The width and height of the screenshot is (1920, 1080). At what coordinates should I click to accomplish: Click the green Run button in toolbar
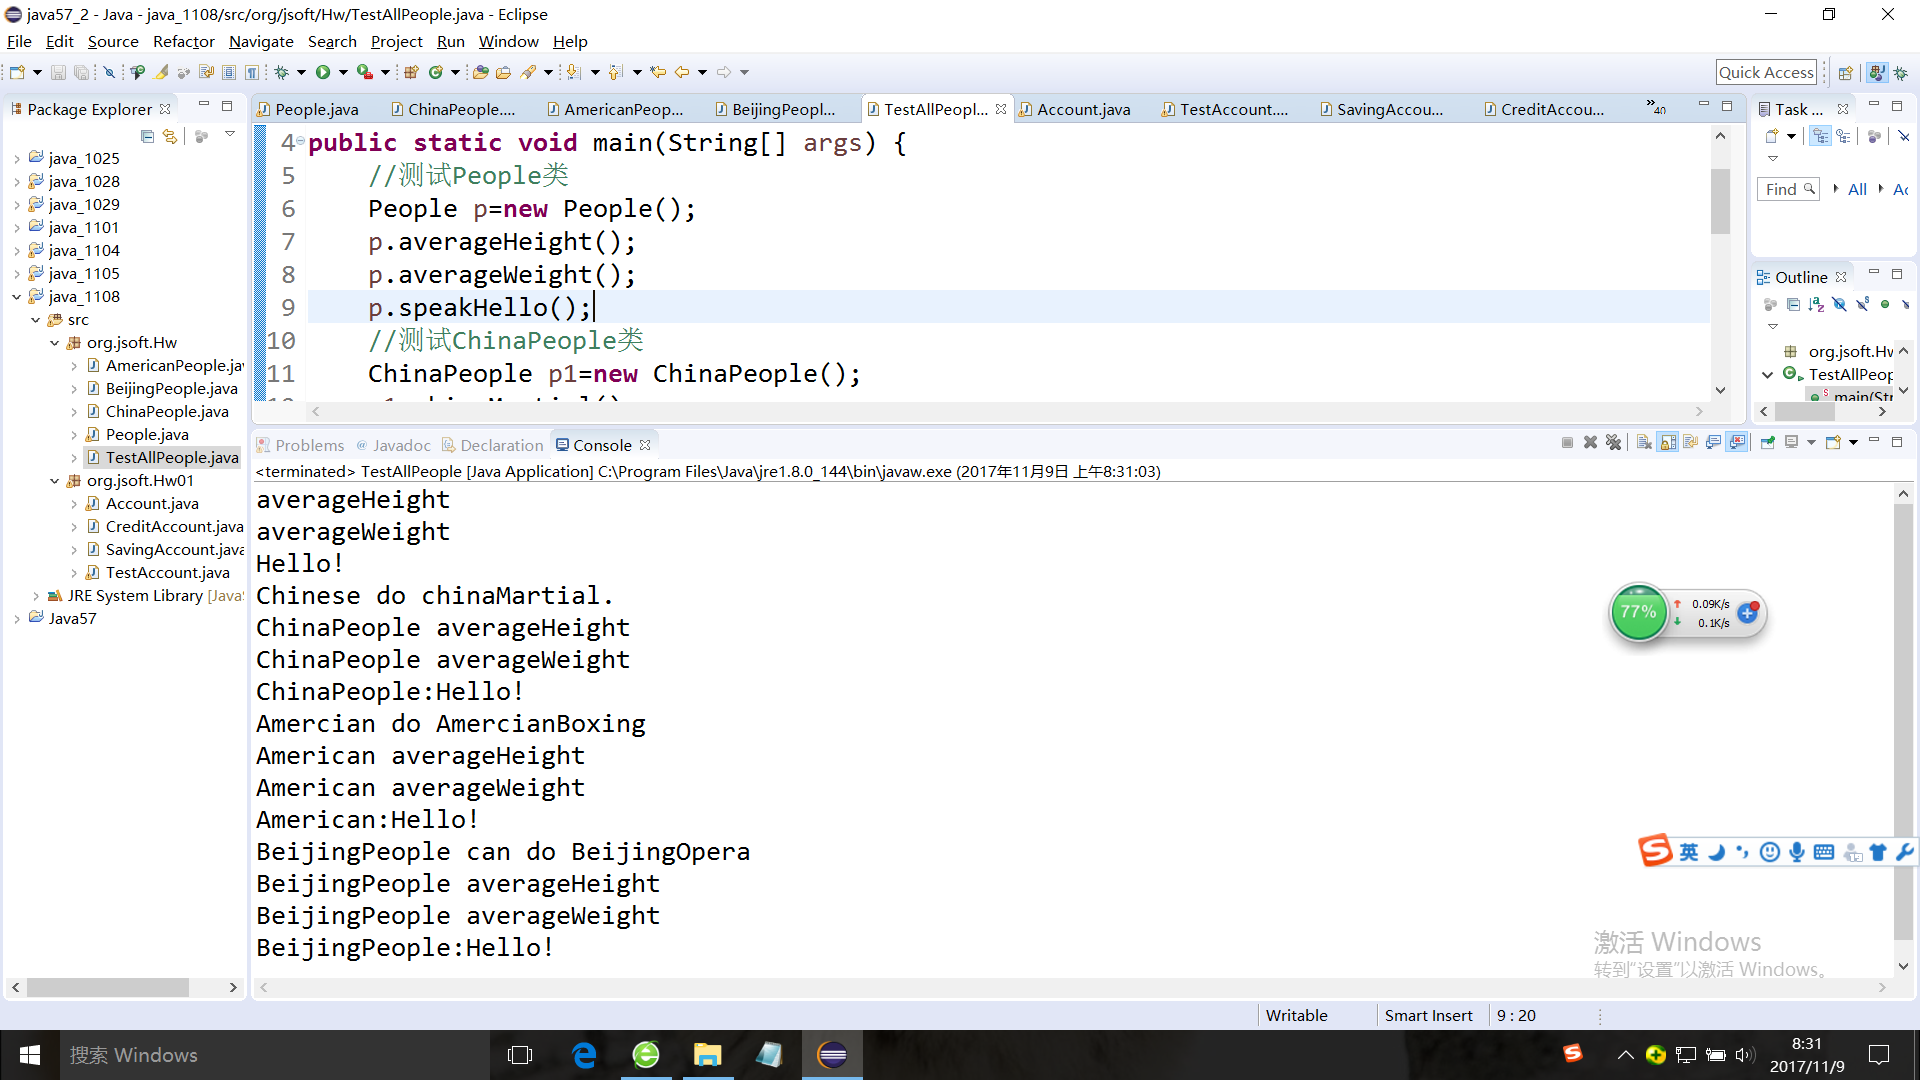(x=323, y=72)
